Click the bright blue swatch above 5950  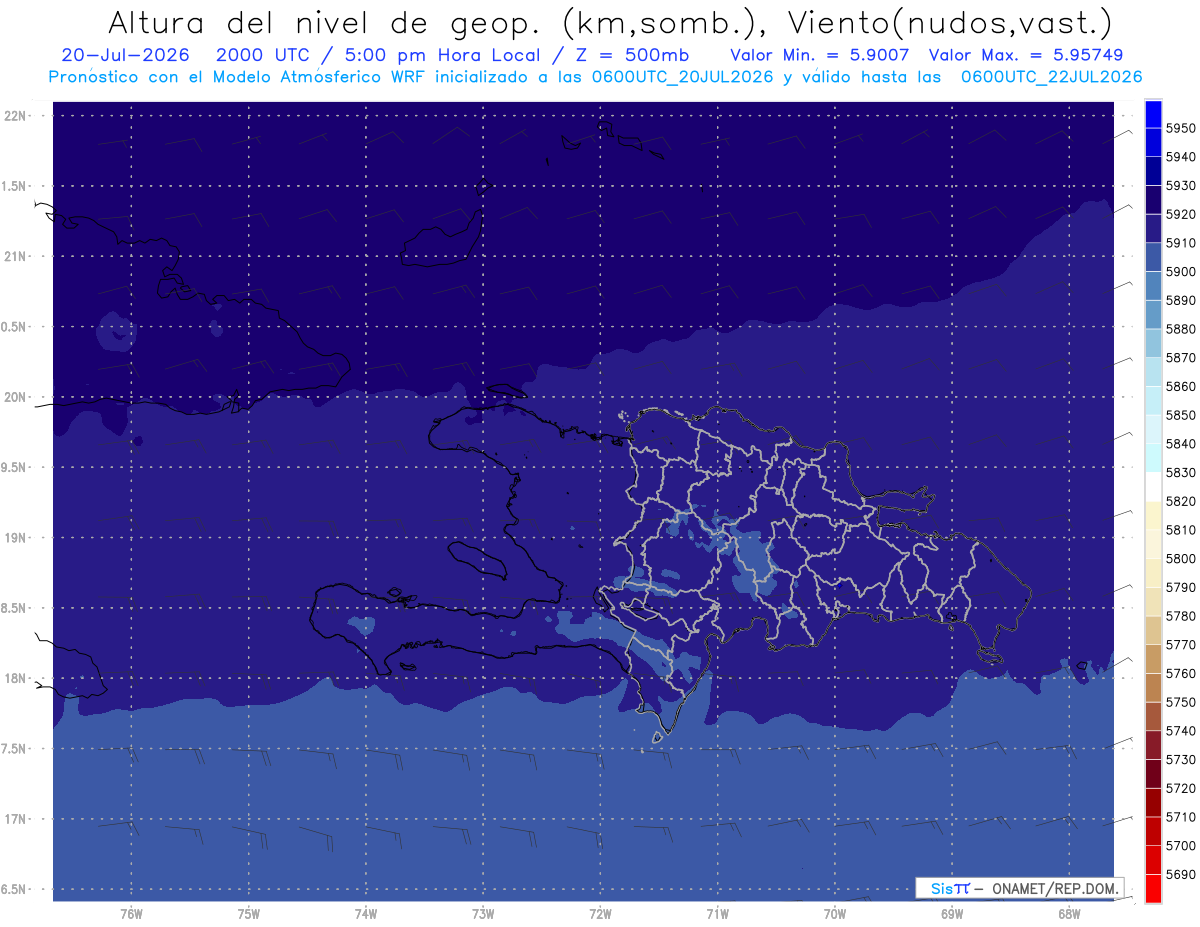[1152, 114]
